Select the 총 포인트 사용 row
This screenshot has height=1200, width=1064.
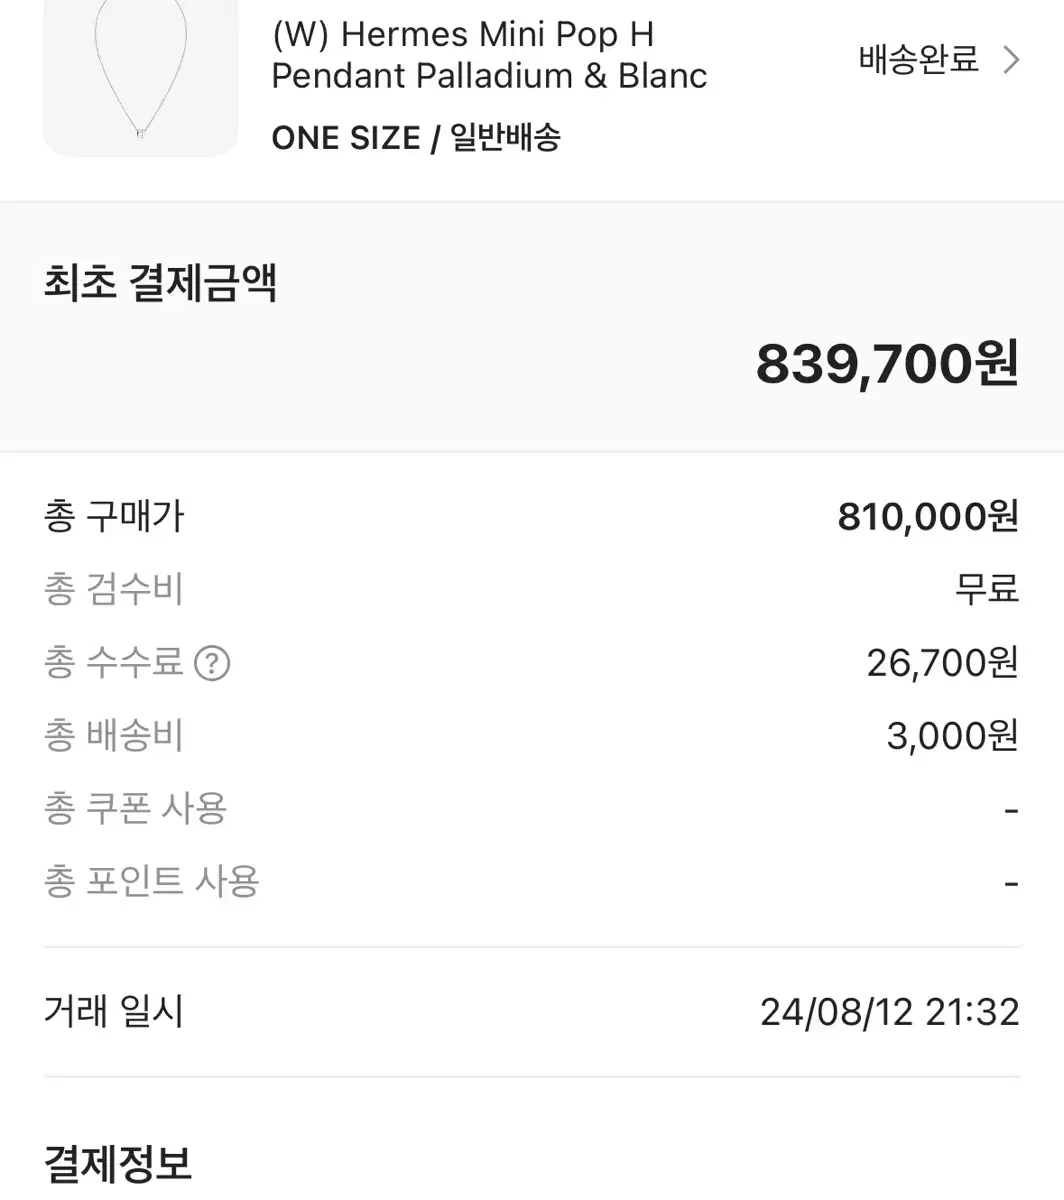(532, 882)
